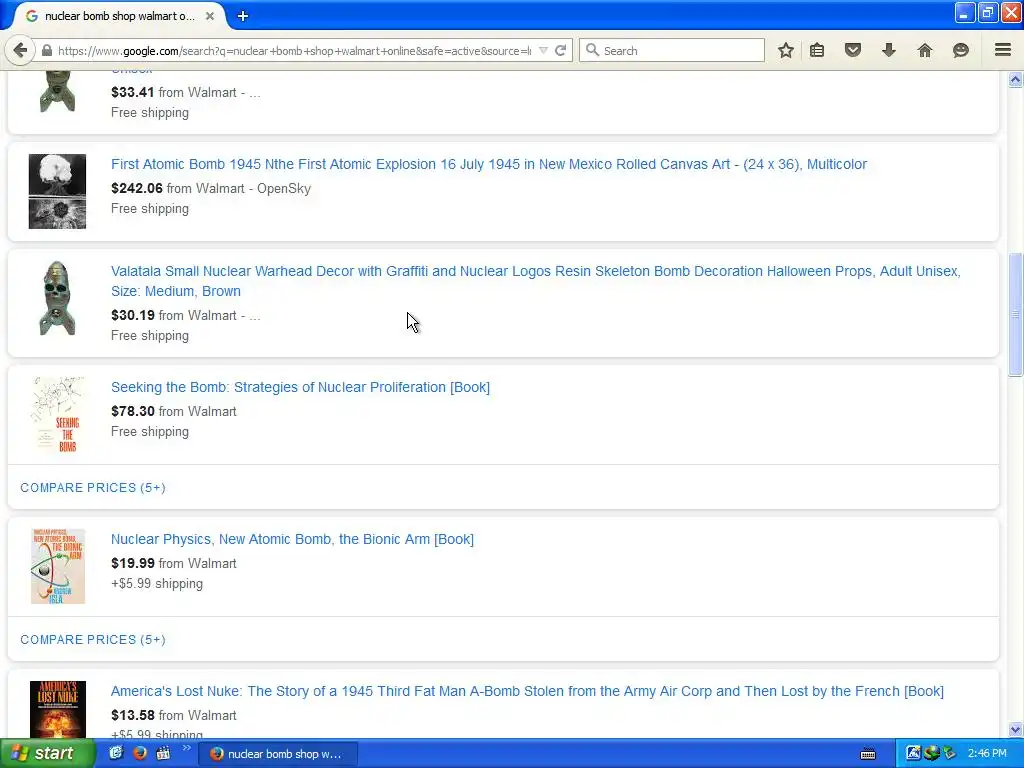
Task: Open America's Lost Nuke book link
Action: coord(527,691)
